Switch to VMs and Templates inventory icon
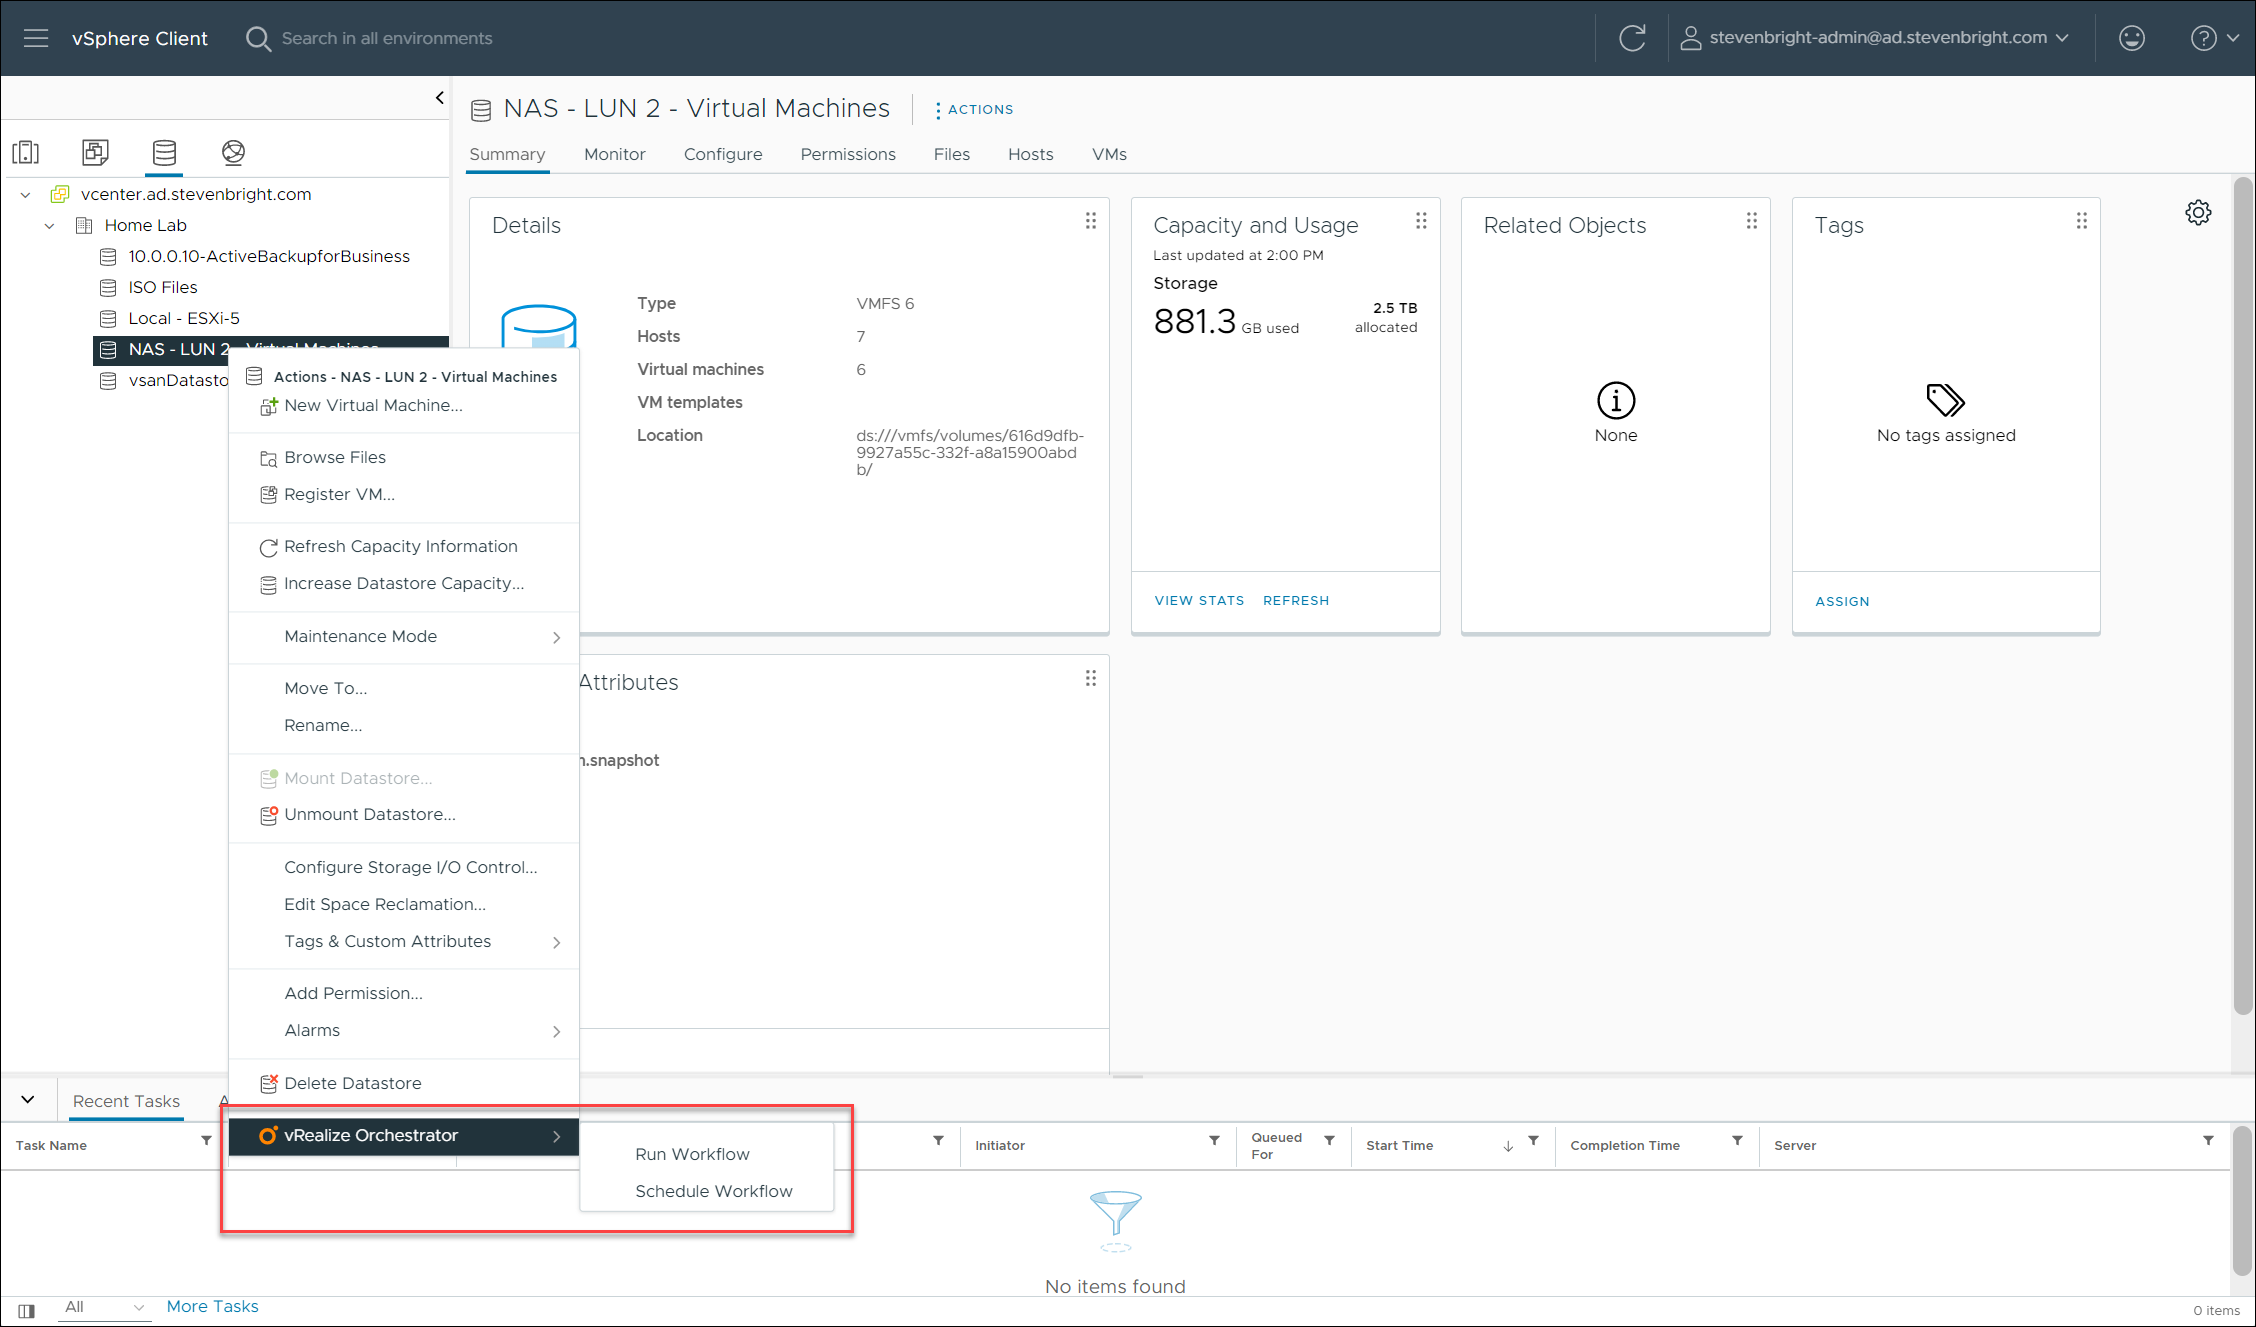This screenshot has width=2256, height=1327. coord(95,152)
